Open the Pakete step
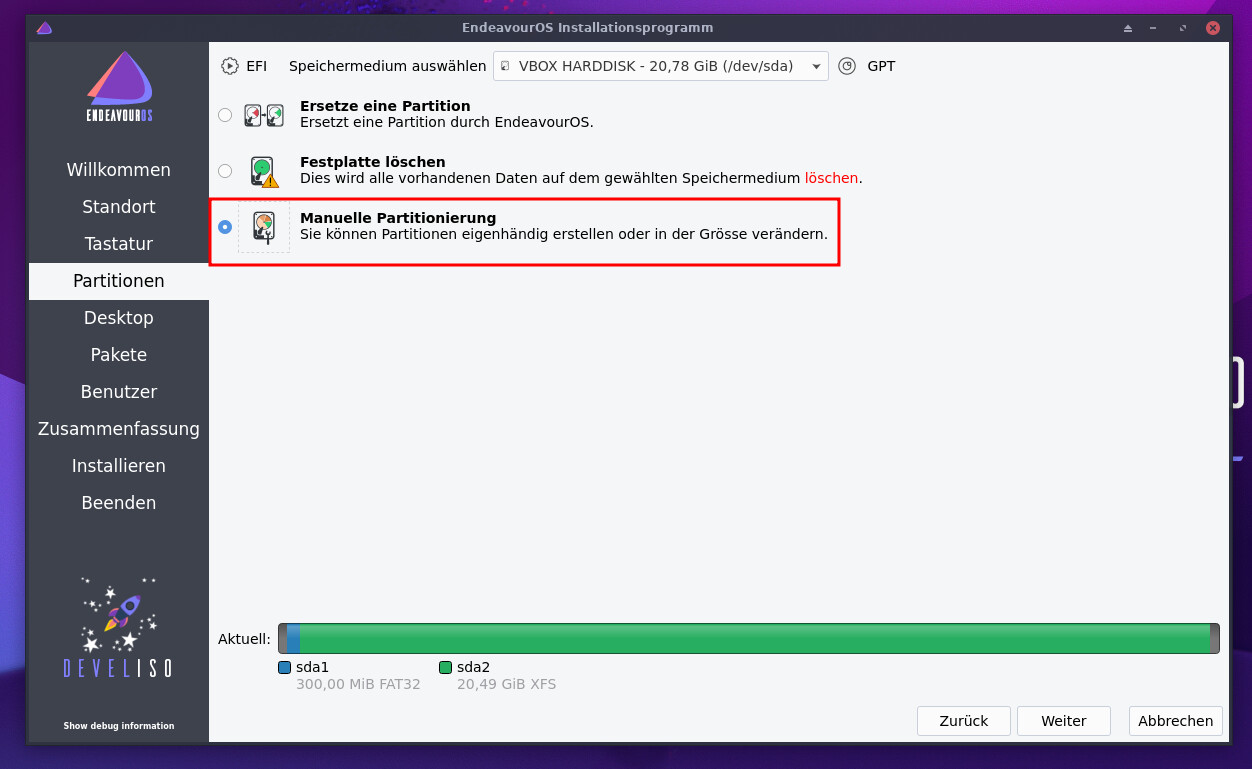Viewport: 1252px width, 769px height. 119,355
